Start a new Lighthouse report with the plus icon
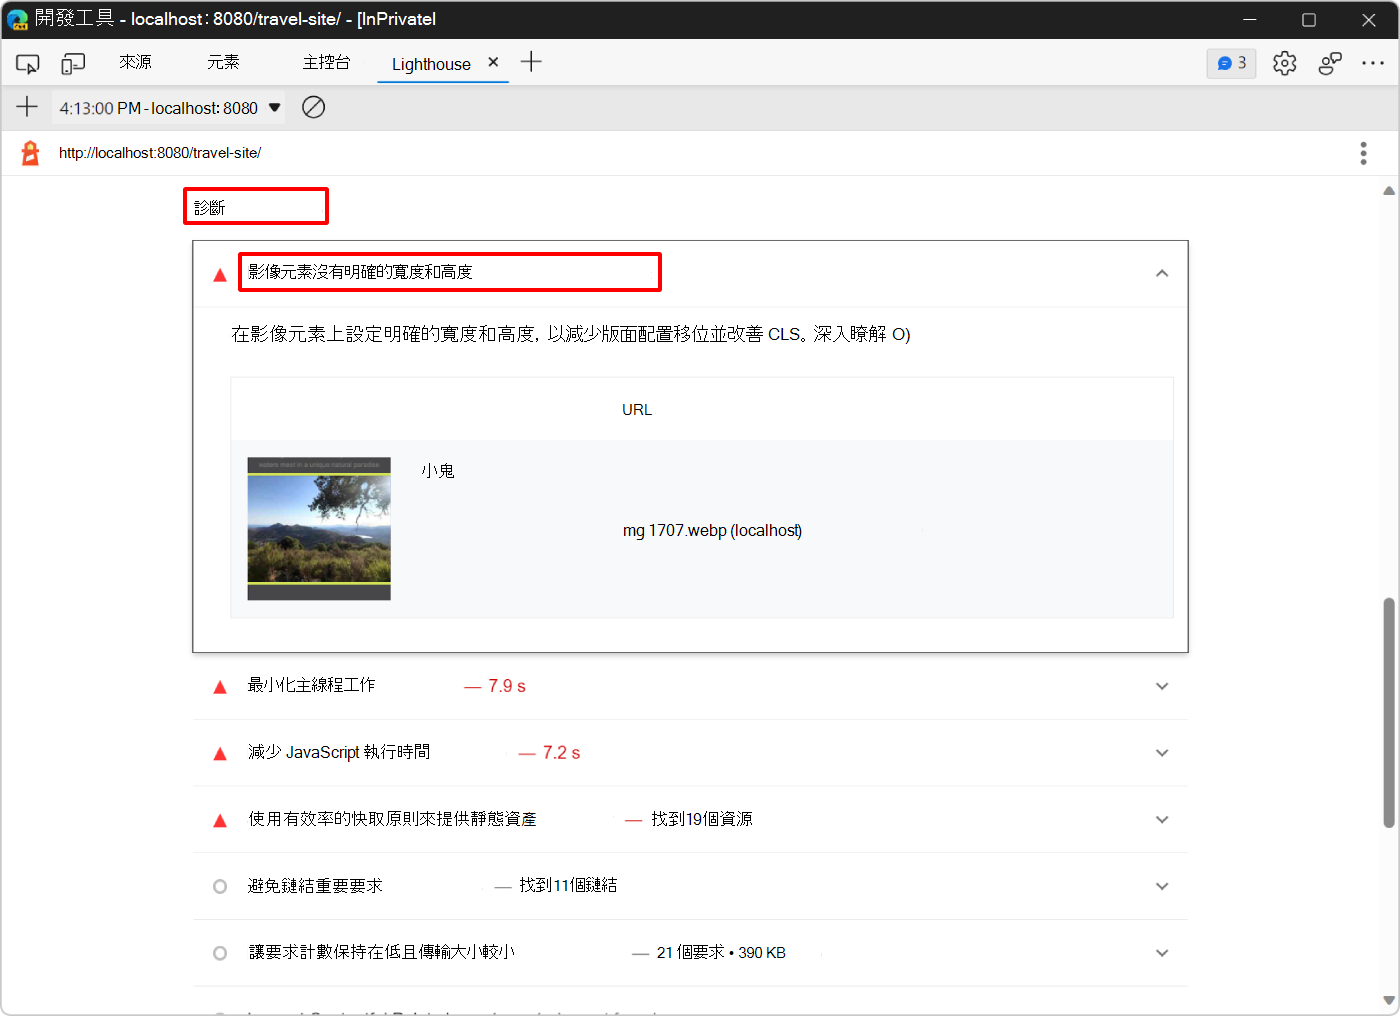Viewport: 1400px width, 1016px height. pos(26,107)
